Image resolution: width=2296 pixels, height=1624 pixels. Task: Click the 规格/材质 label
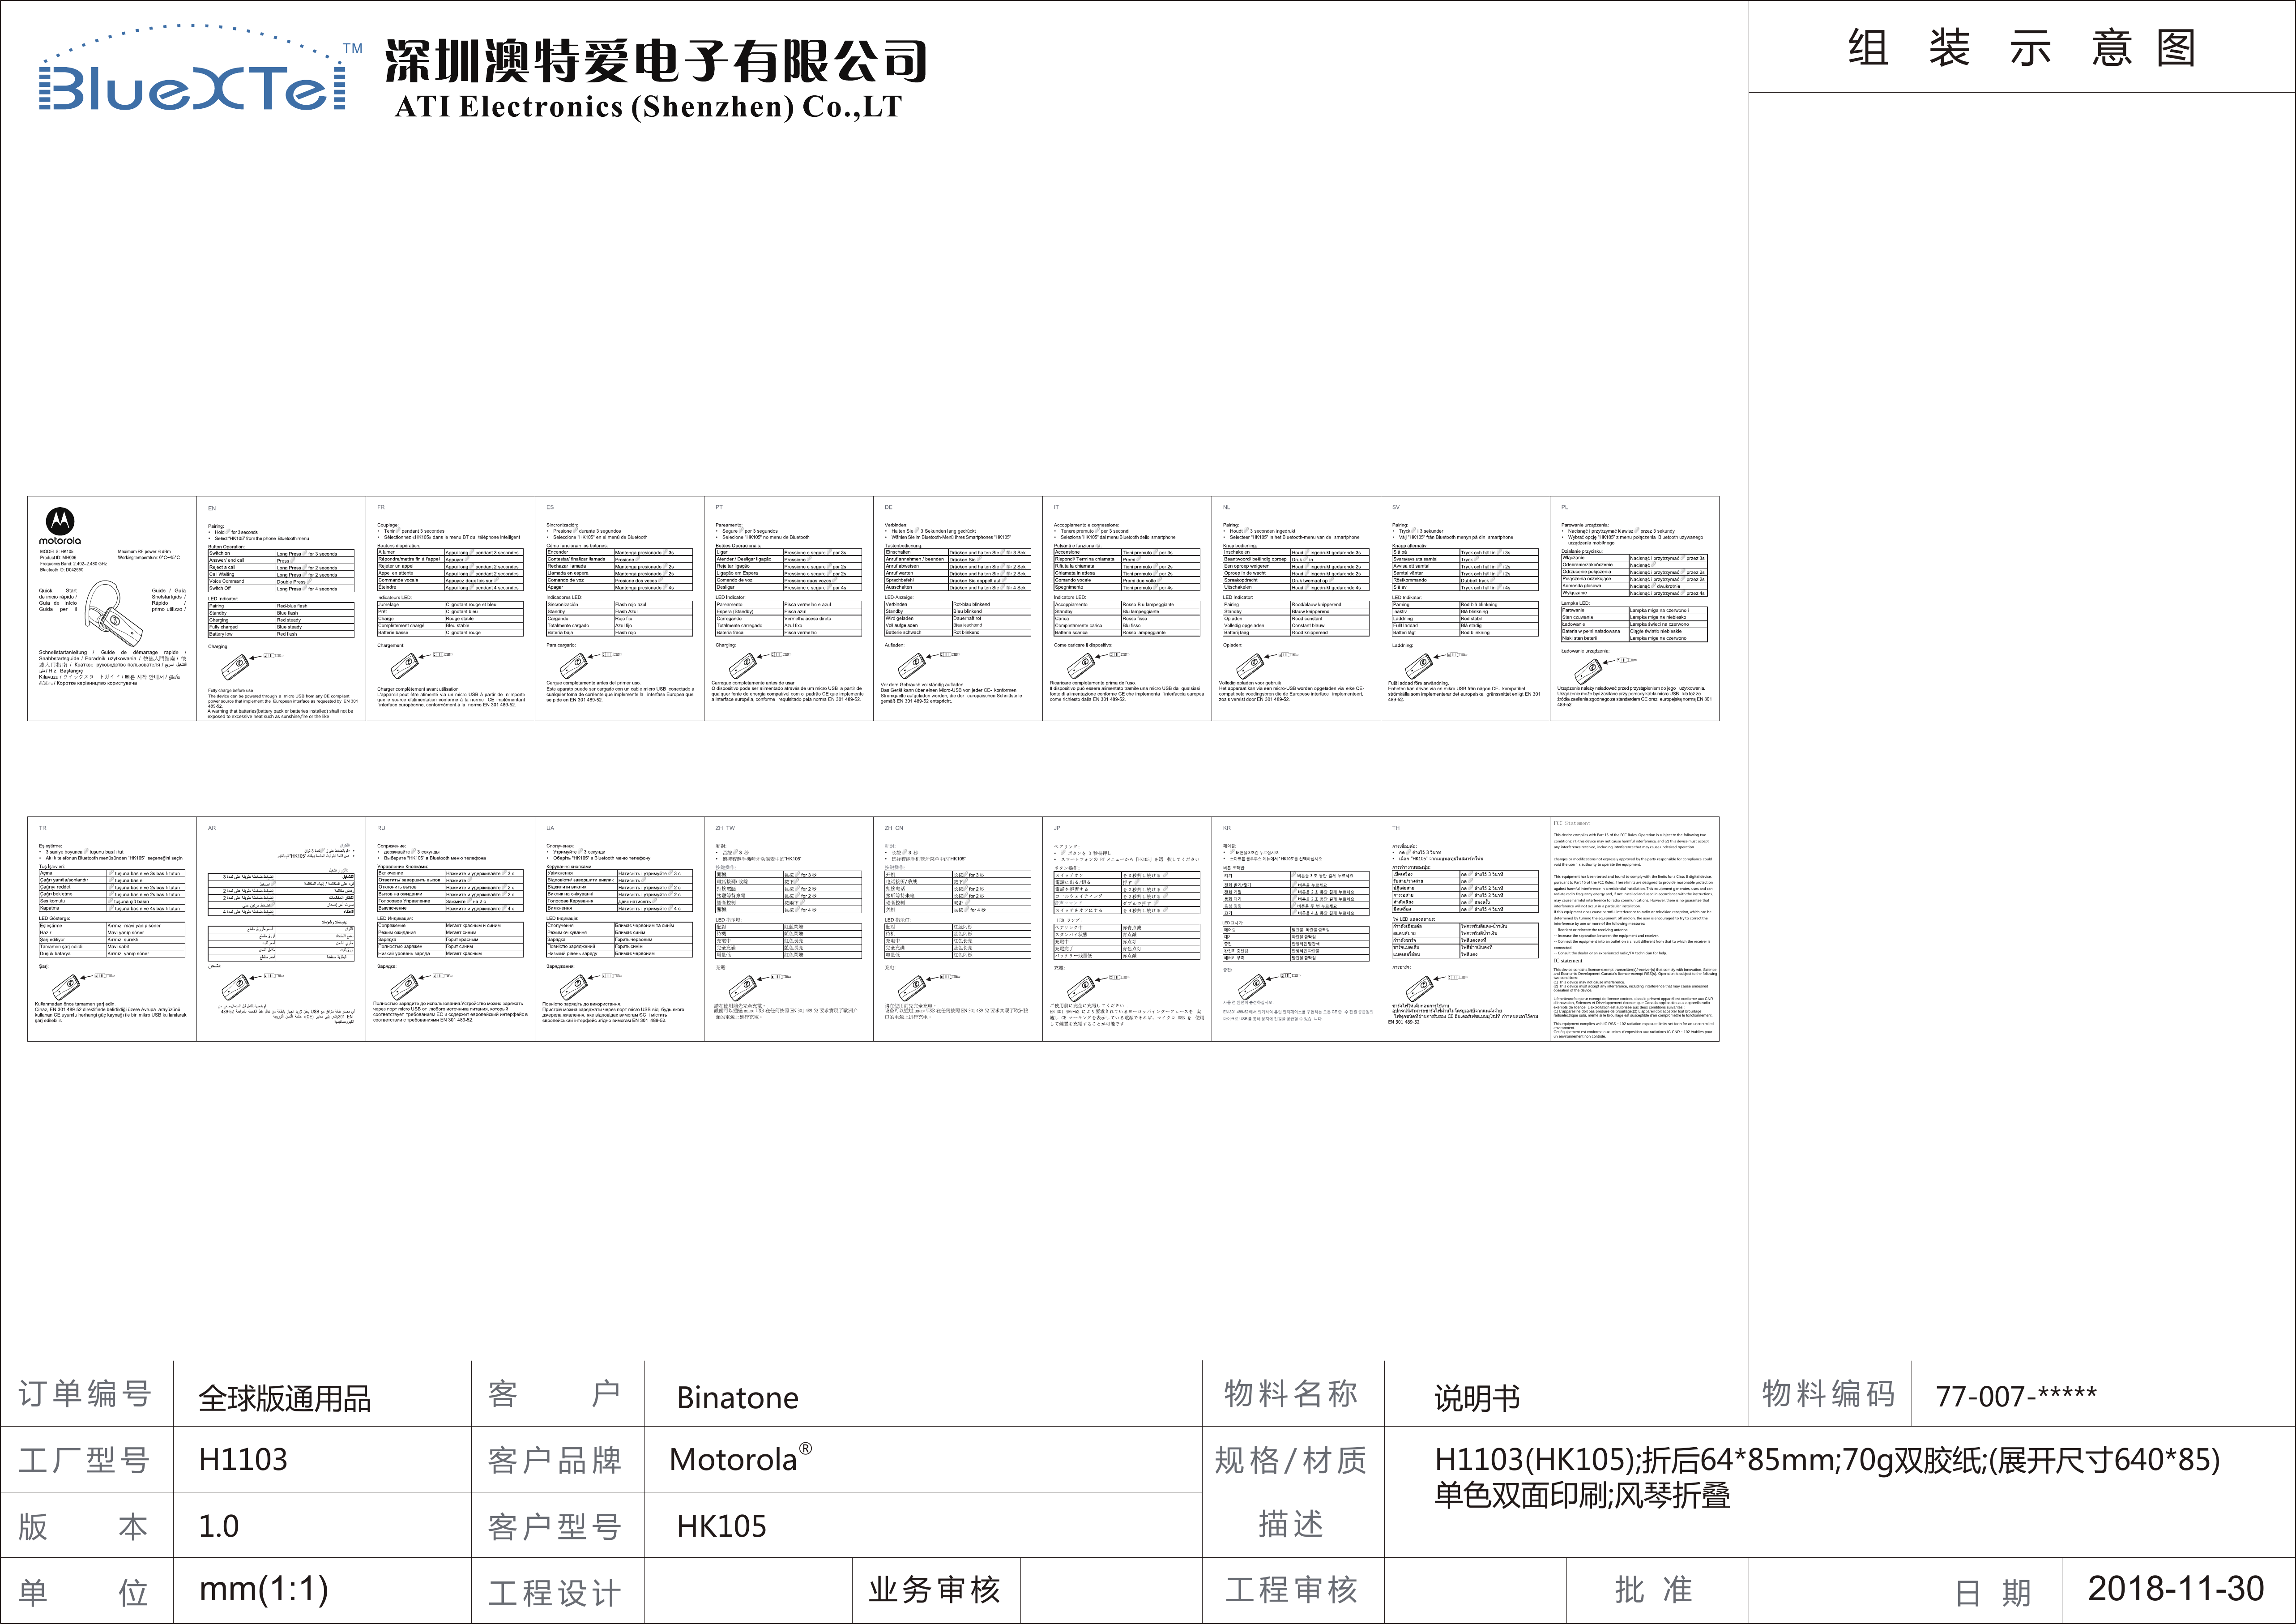(1291, 1460)
